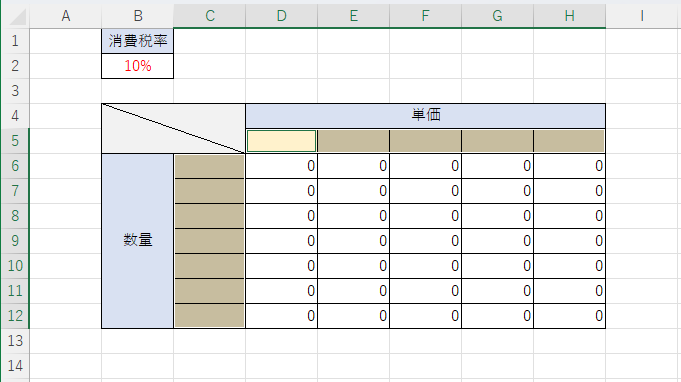This screenshot has height=382, width=681.
Task: Select the tan unit price cell E5
Action: [x=354, y=141]
